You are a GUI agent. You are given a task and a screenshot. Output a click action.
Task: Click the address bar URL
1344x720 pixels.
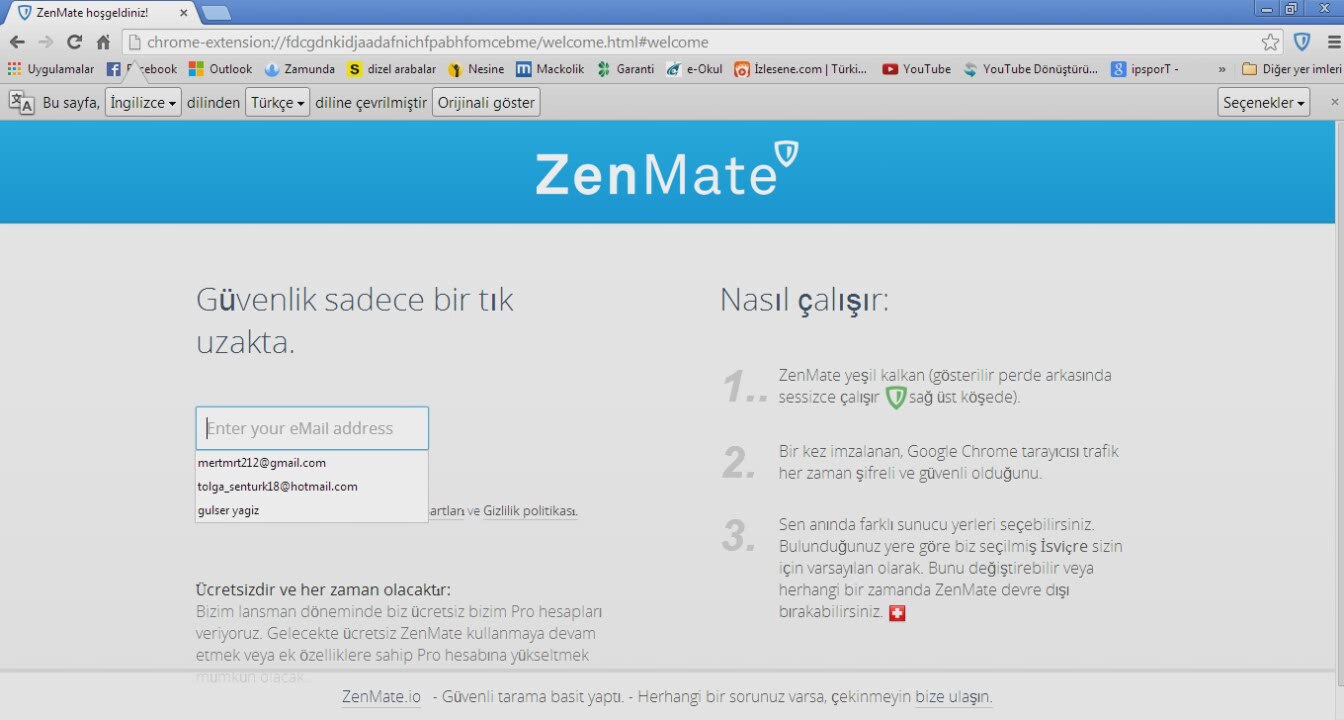coord(427,42)
